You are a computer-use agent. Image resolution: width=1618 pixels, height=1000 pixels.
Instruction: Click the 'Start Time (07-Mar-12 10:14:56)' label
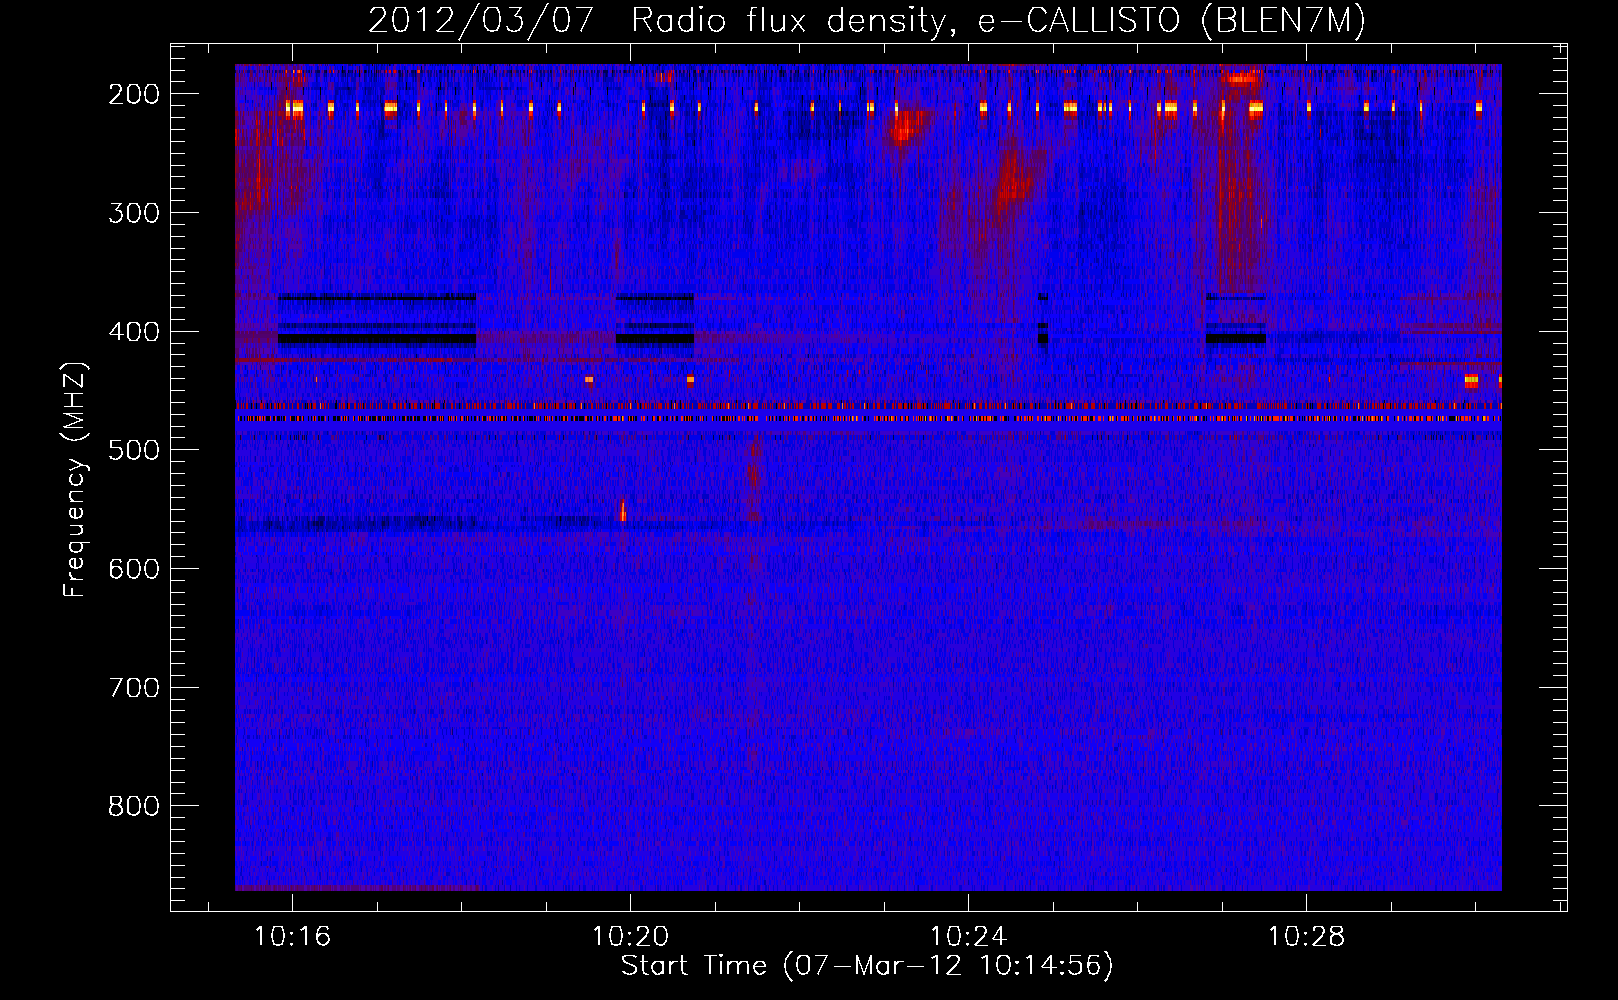click(x=867, y=966)
